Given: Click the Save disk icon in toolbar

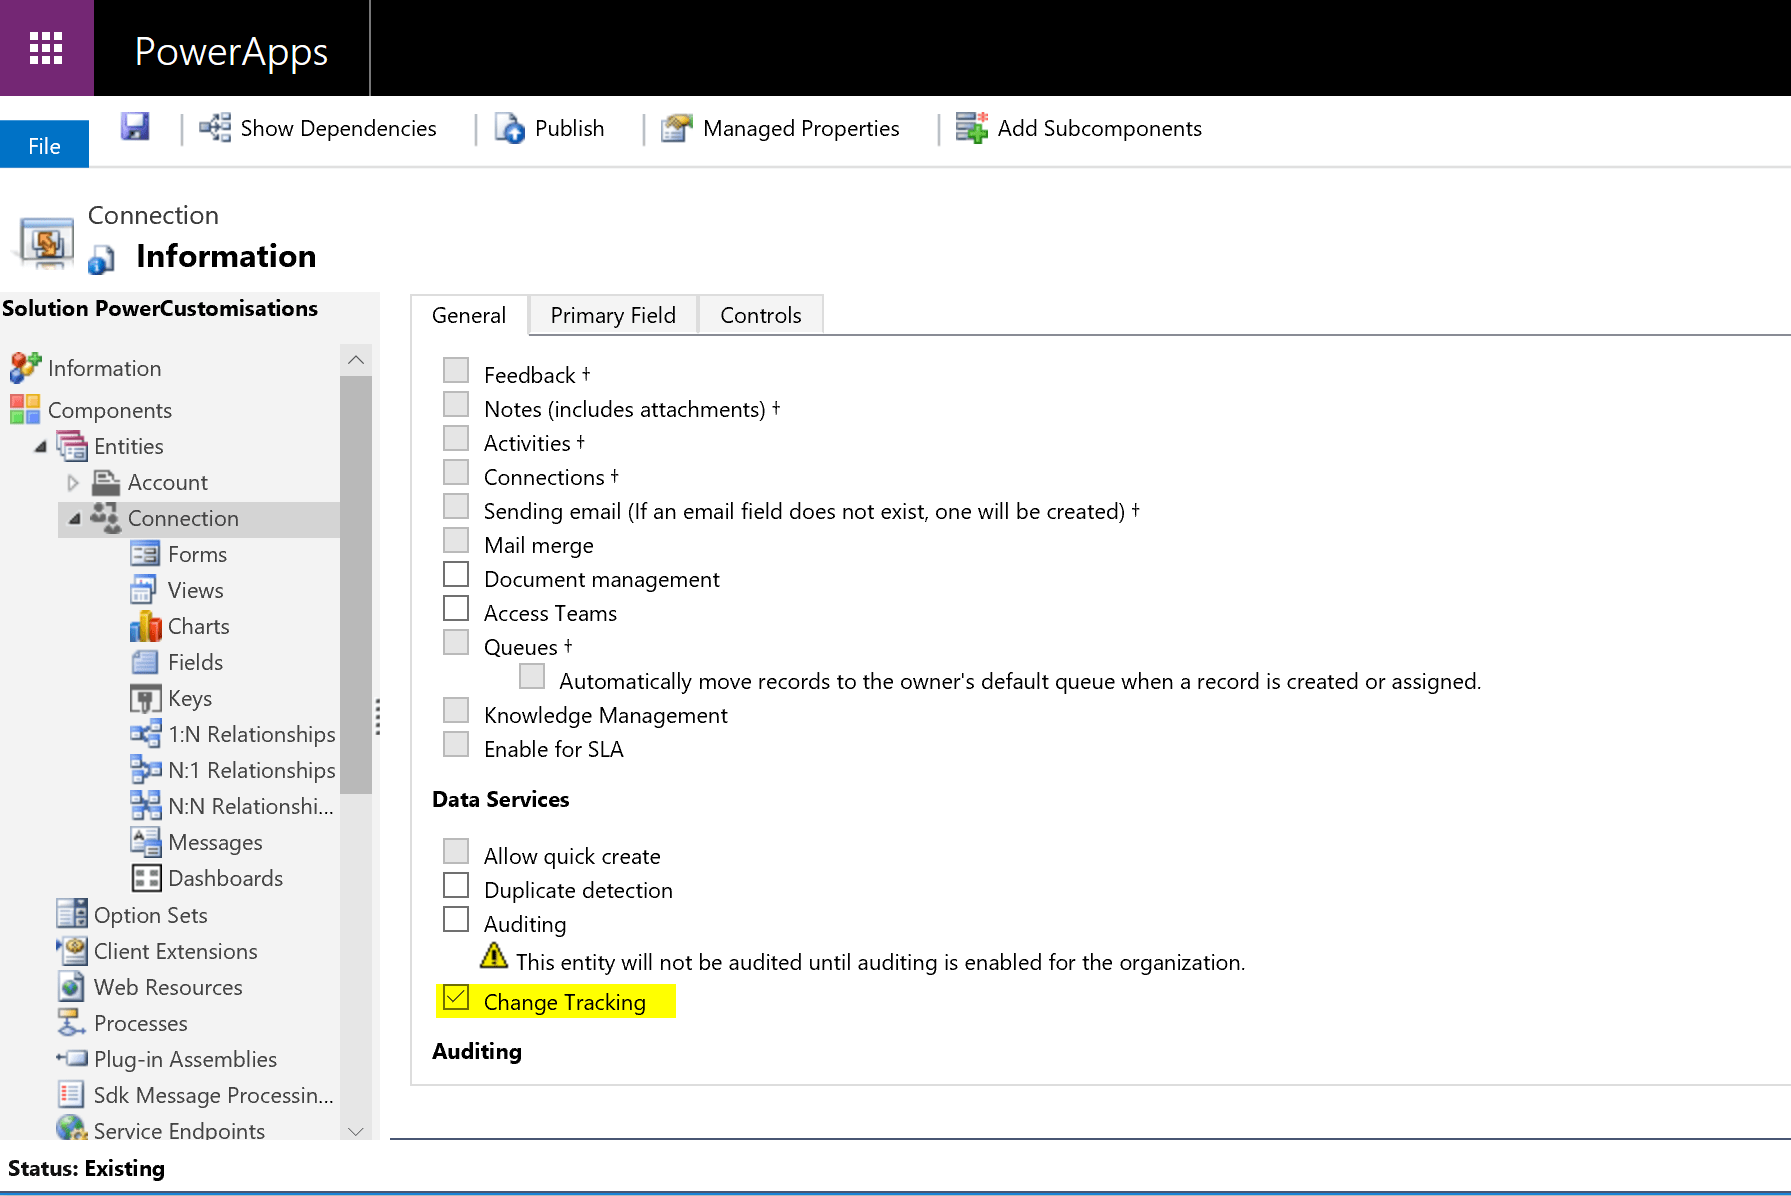Looking at the screenshot, I should click(x=135, y=127).
